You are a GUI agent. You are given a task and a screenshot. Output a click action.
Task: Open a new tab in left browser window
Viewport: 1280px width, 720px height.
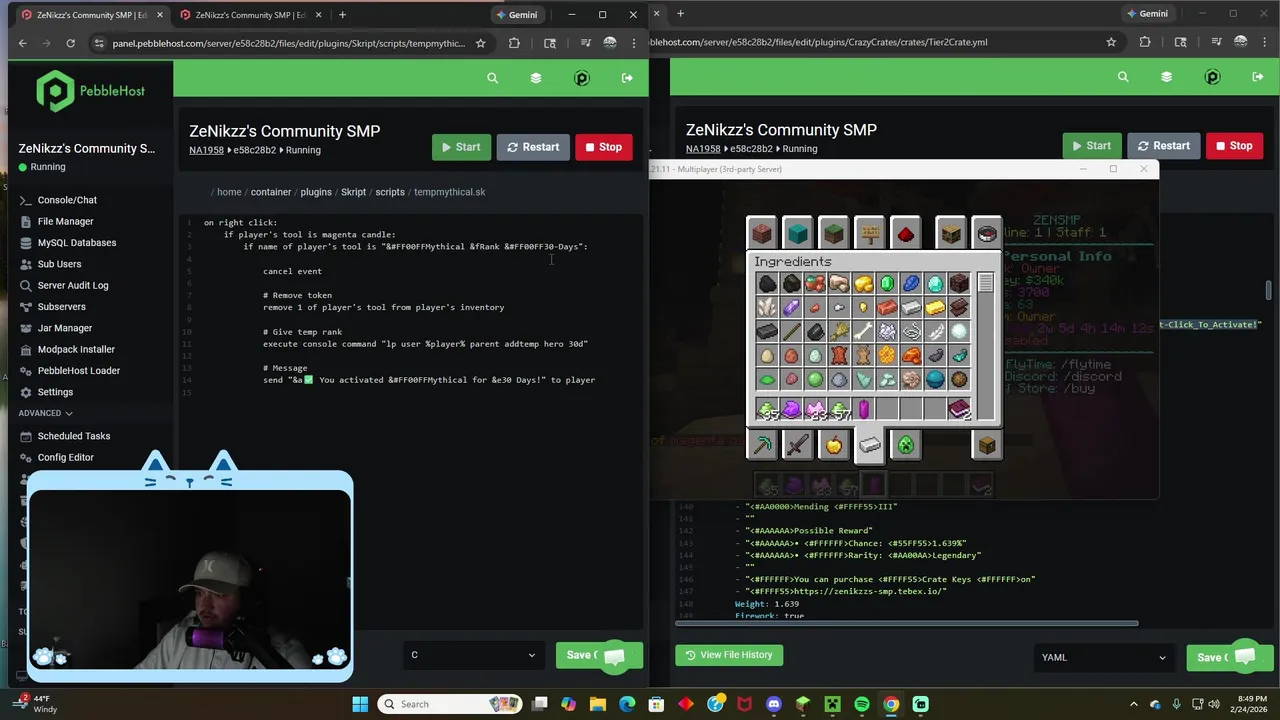[x=342, y=15]
